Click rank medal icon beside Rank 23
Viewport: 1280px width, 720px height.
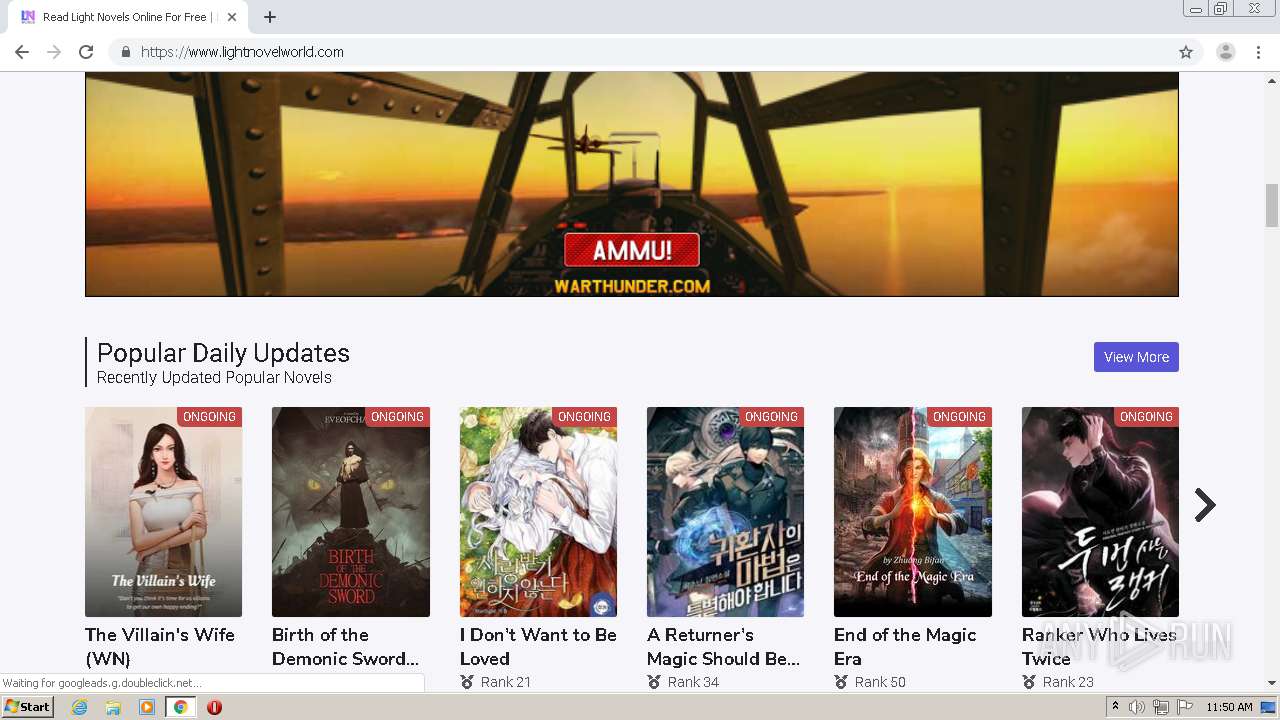[x=1029, y=682]
